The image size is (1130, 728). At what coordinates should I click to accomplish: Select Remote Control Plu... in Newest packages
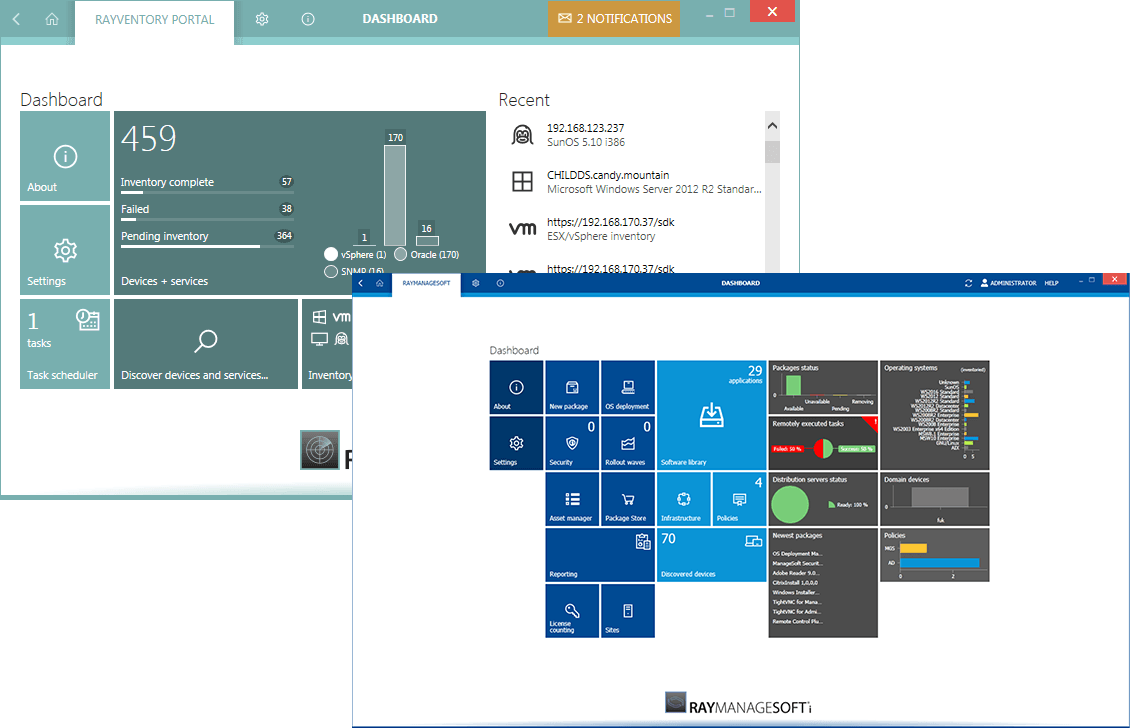click(x=797, y=621)
